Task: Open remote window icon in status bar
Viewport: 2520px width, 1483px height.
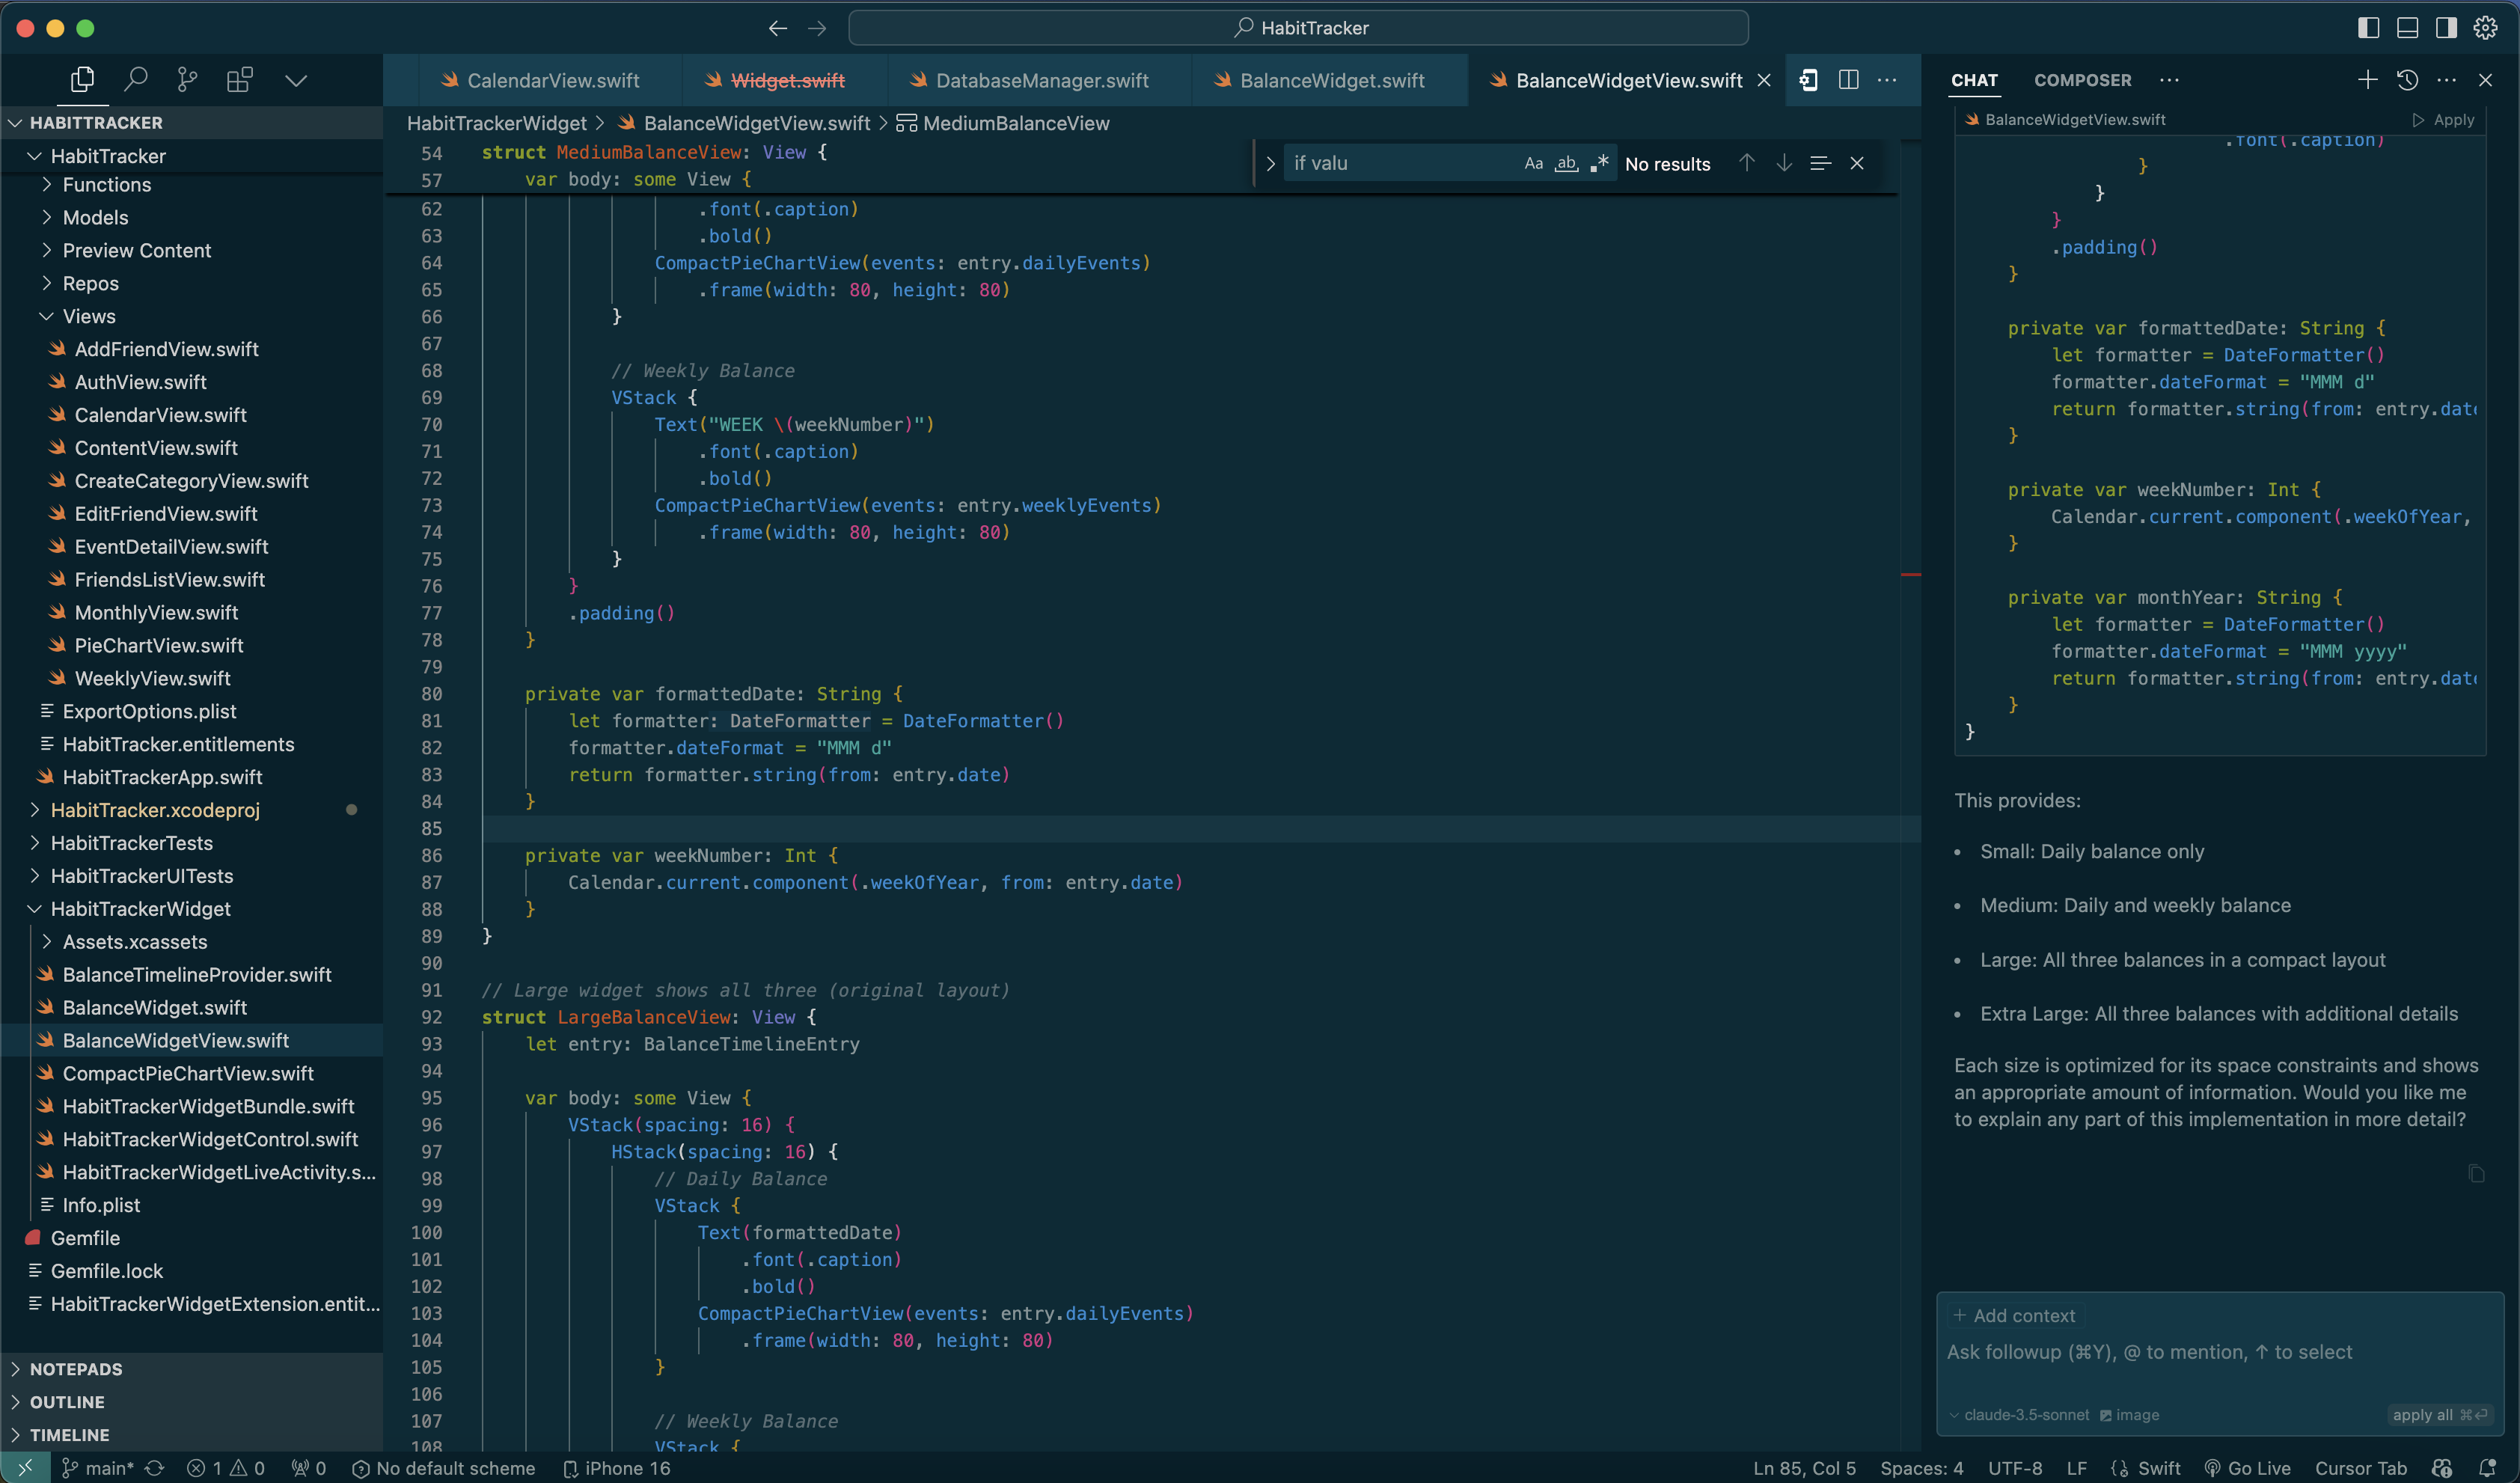Action: pyautogui.click(x=25, y=1468)
